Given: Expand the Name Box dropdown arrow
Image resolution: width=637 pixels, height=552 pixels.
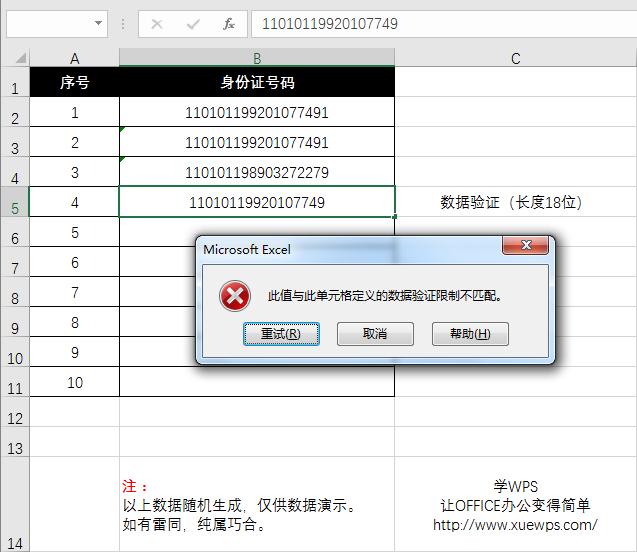Looking at the screenshot, I should (x=98, y=24).
